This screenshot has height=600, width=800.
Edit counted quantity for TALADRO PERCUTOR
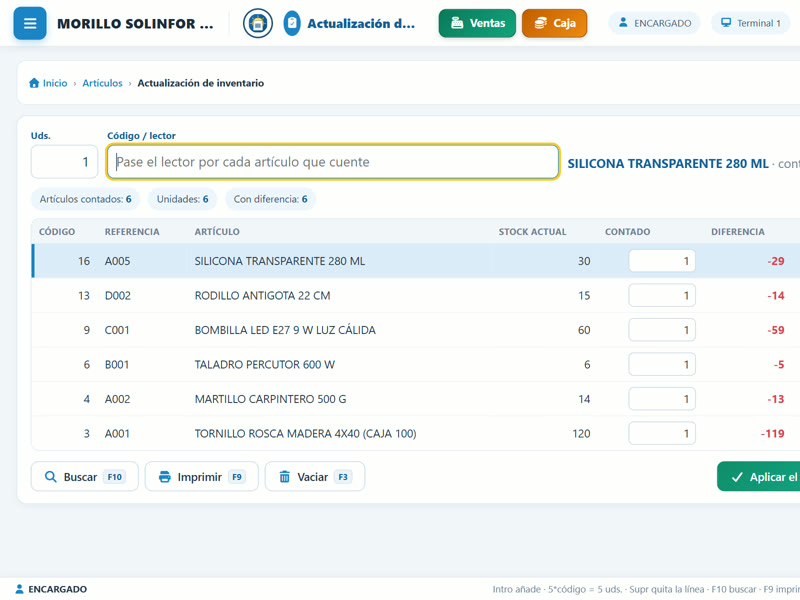662,364
